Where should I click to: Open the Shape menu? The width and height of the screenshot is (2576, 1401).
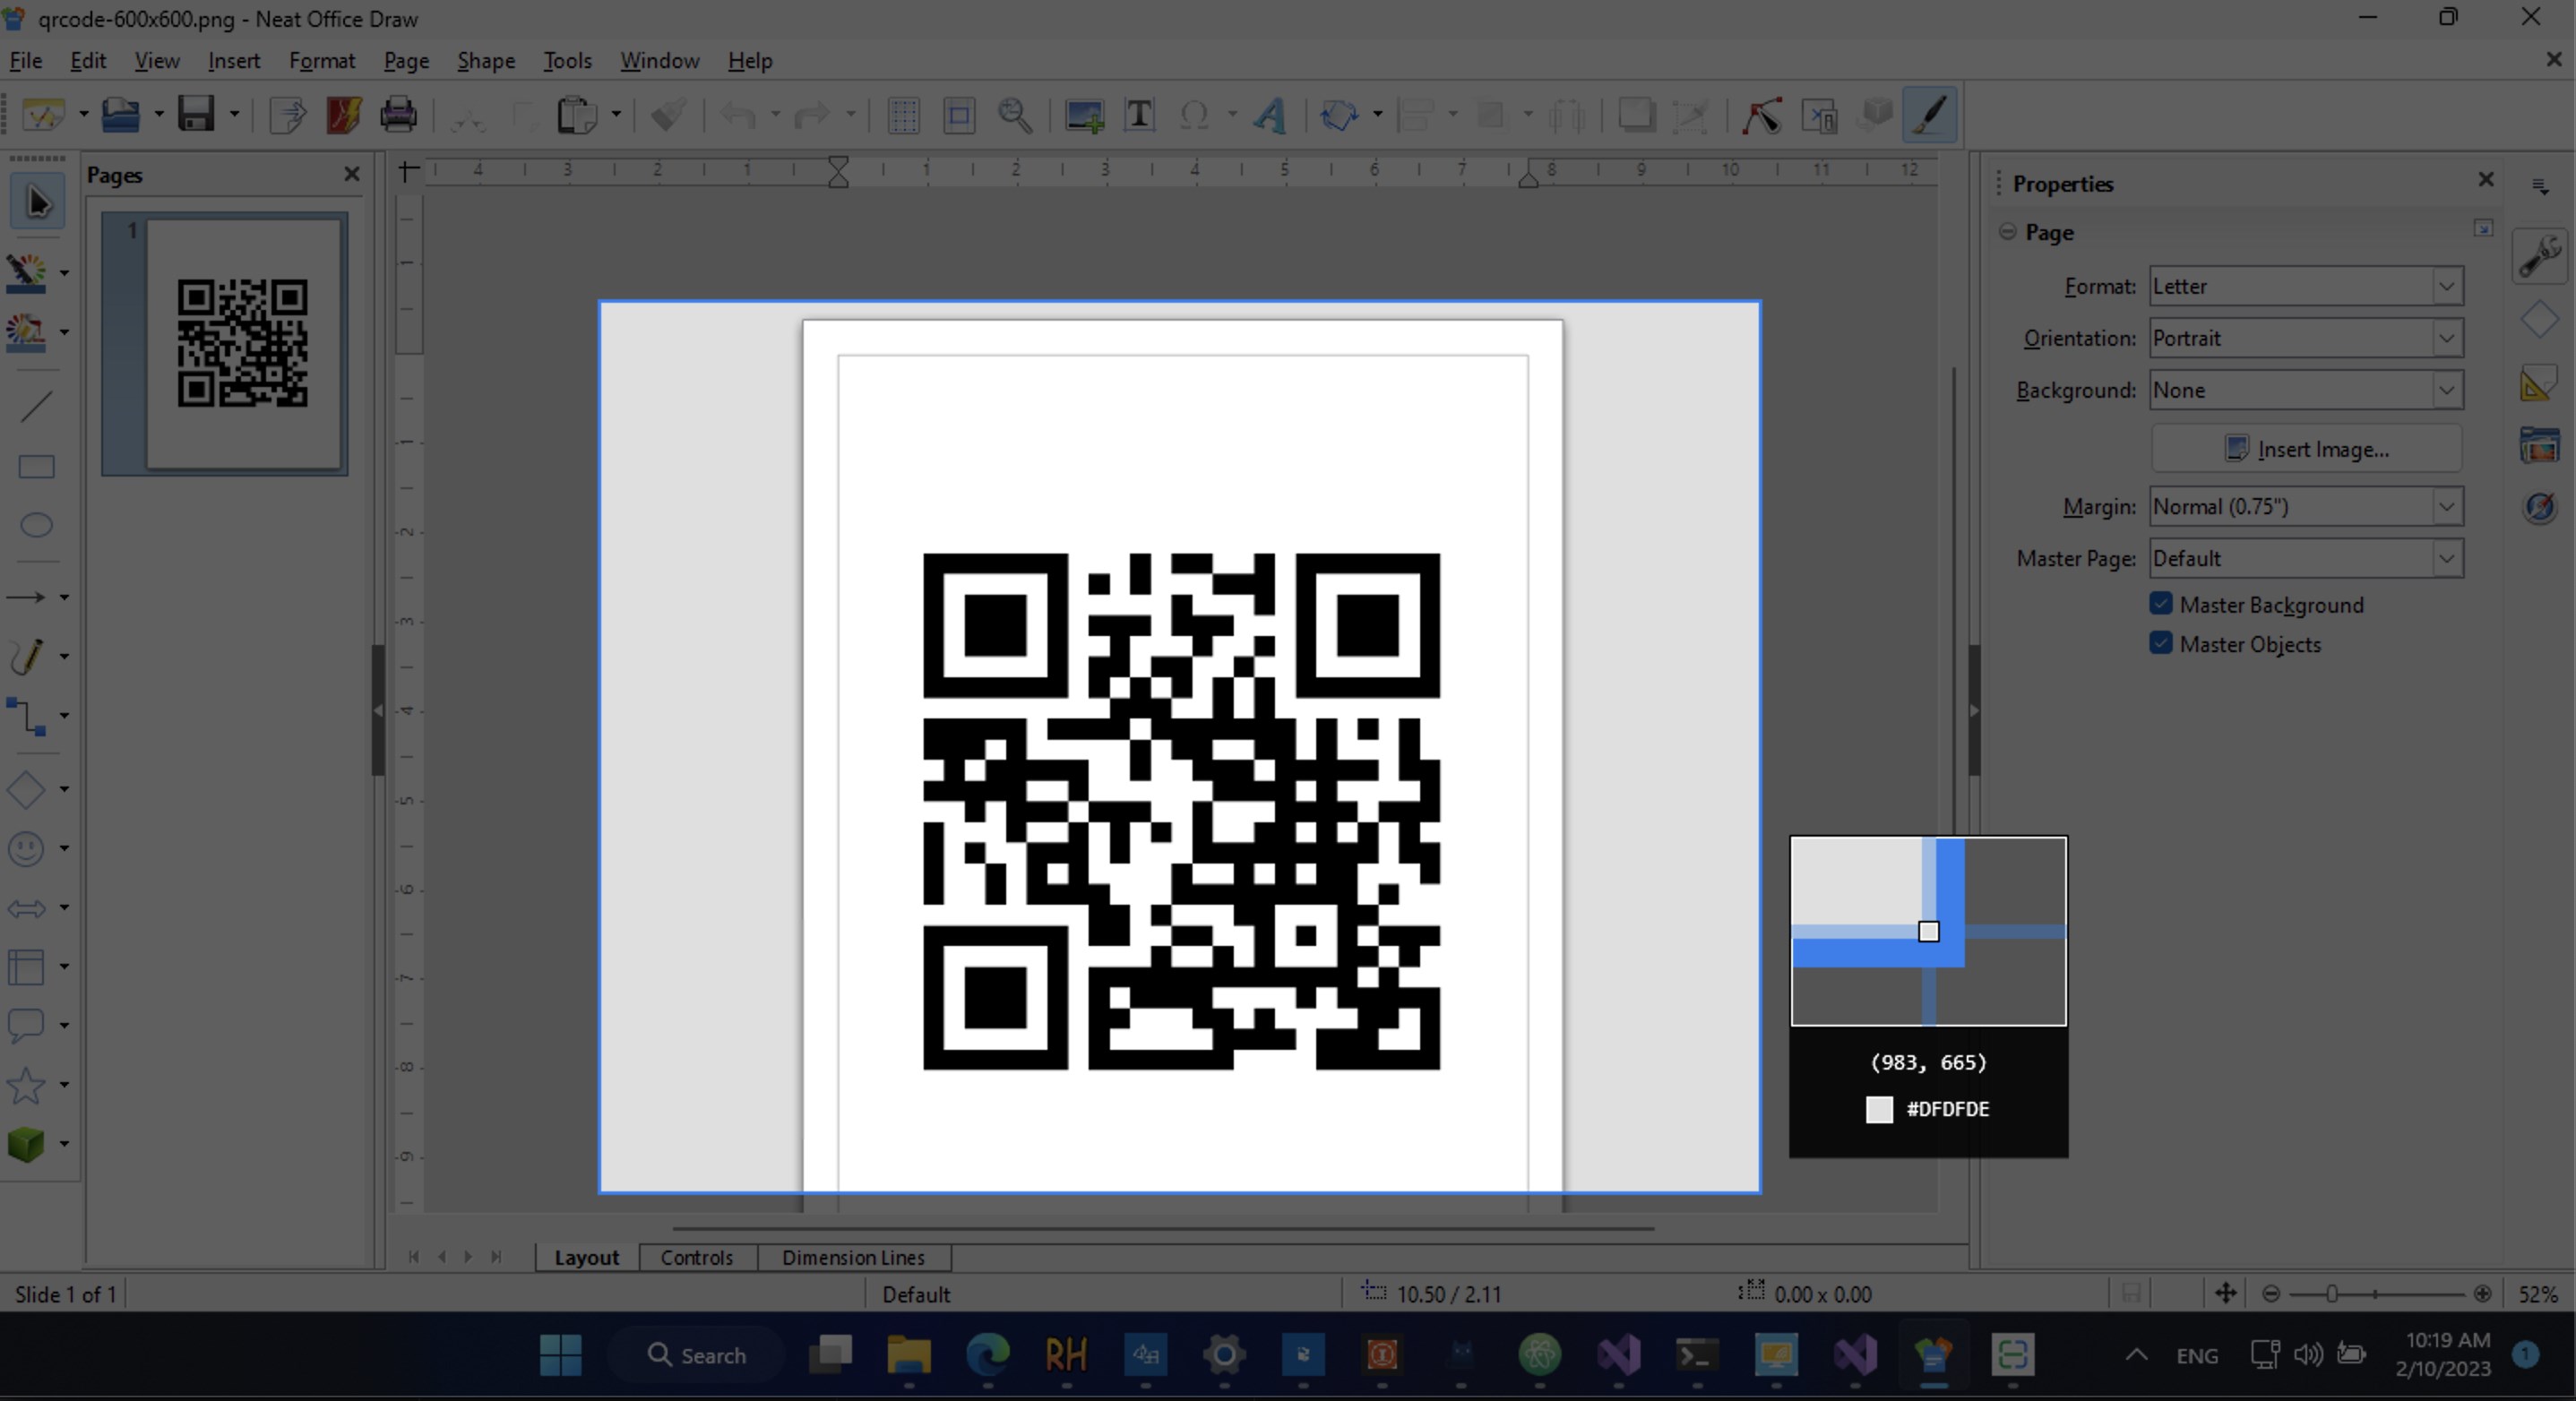(485, 61)
